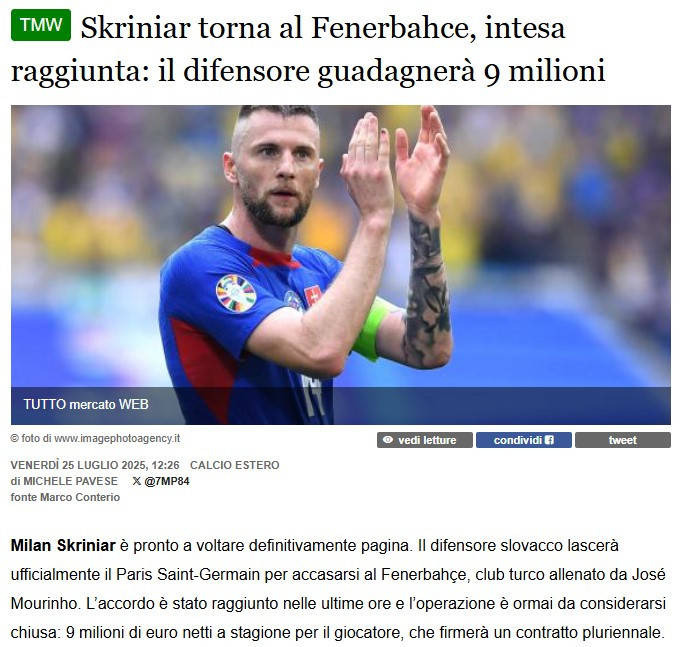Post the article with the tweet button
Image resolution: width=686 pixels, height=647 pixels.
(623, 440)
